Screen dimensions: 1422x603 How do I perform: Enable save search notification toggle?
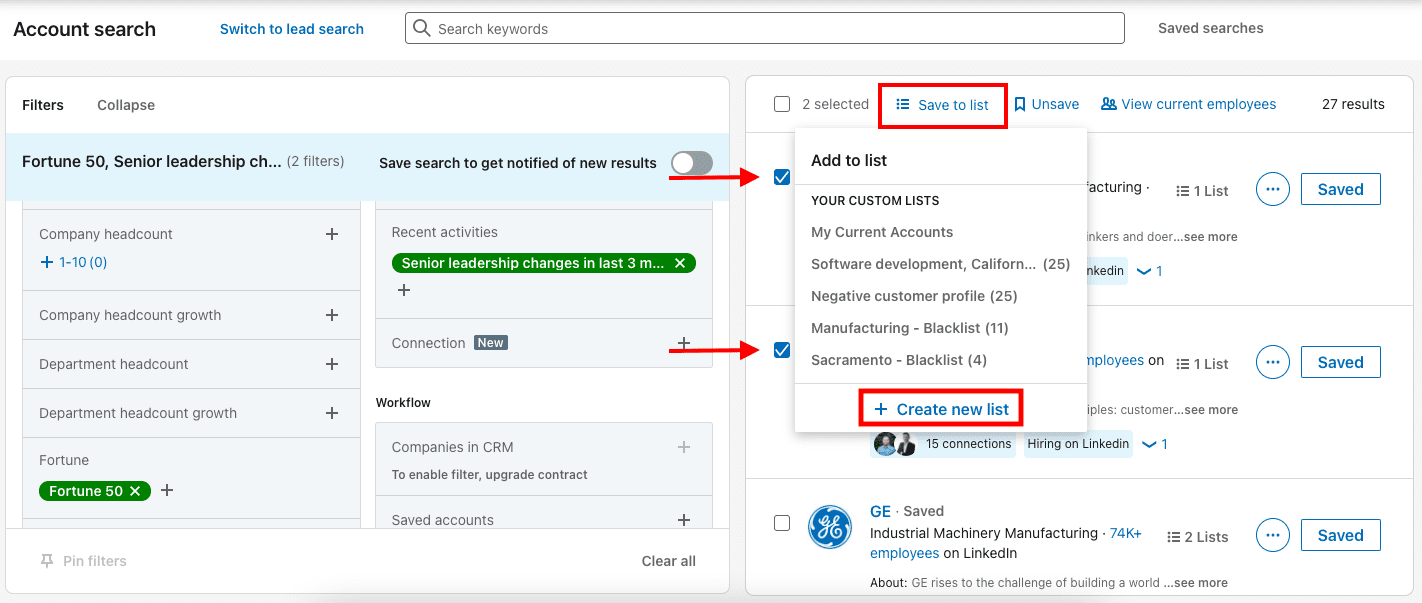(692, 163)
